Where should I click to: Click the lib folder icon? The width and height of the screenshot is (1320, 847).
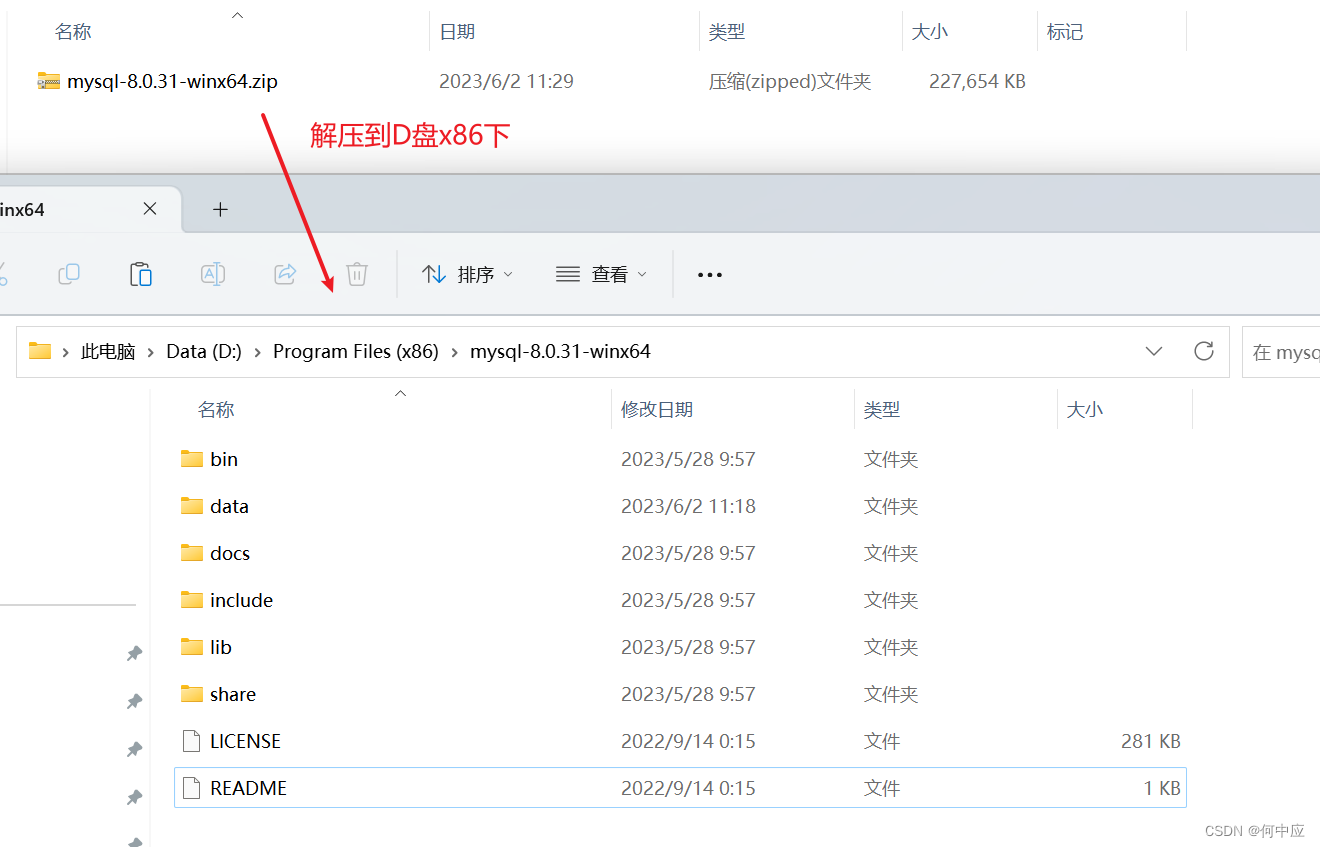tap(192, 646)
